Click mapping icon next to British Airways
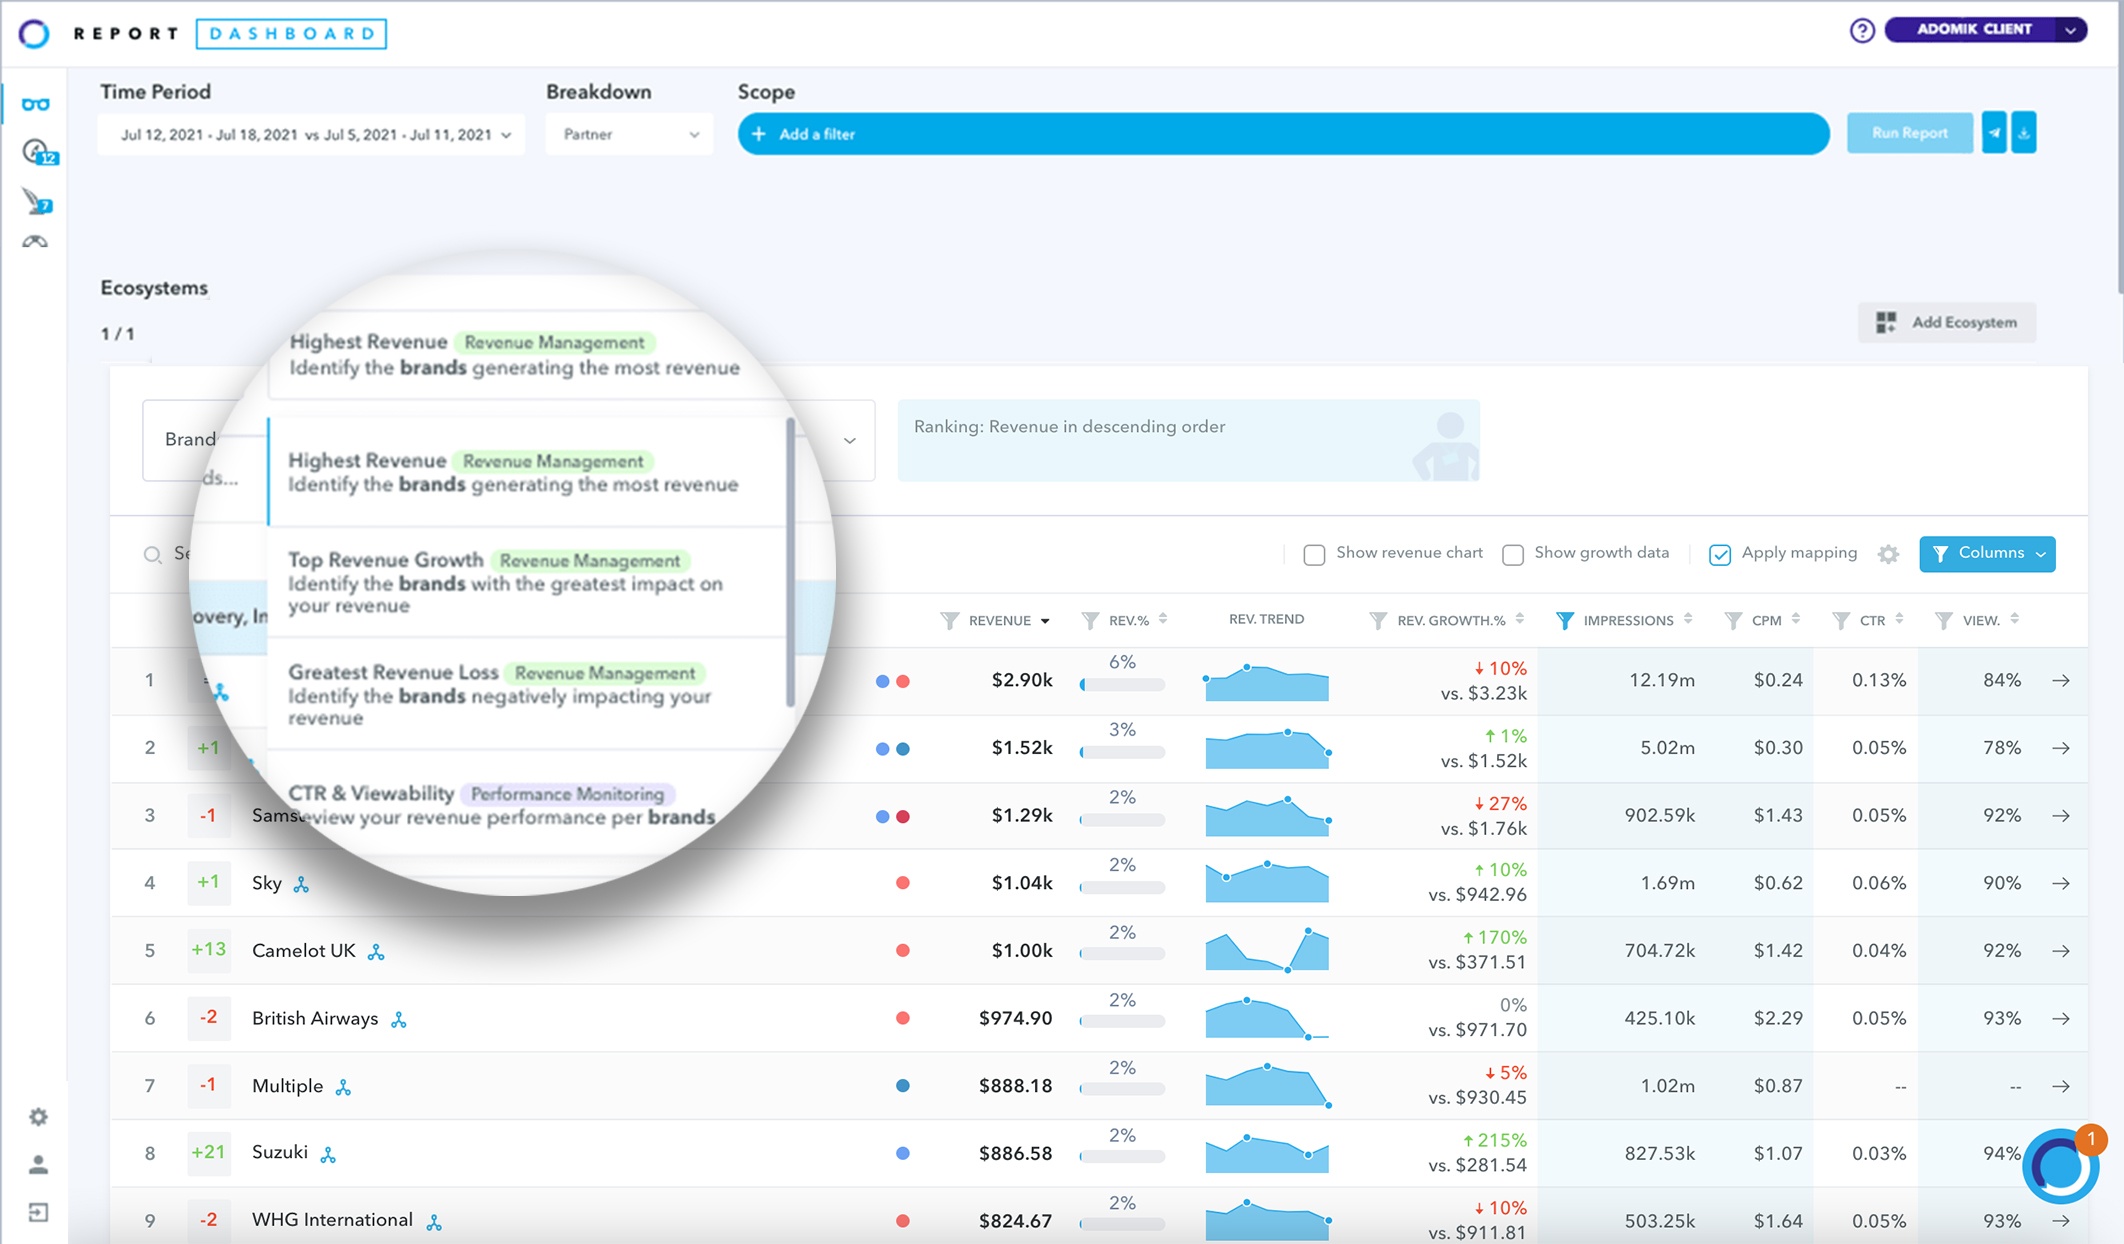 (399, 1020)
